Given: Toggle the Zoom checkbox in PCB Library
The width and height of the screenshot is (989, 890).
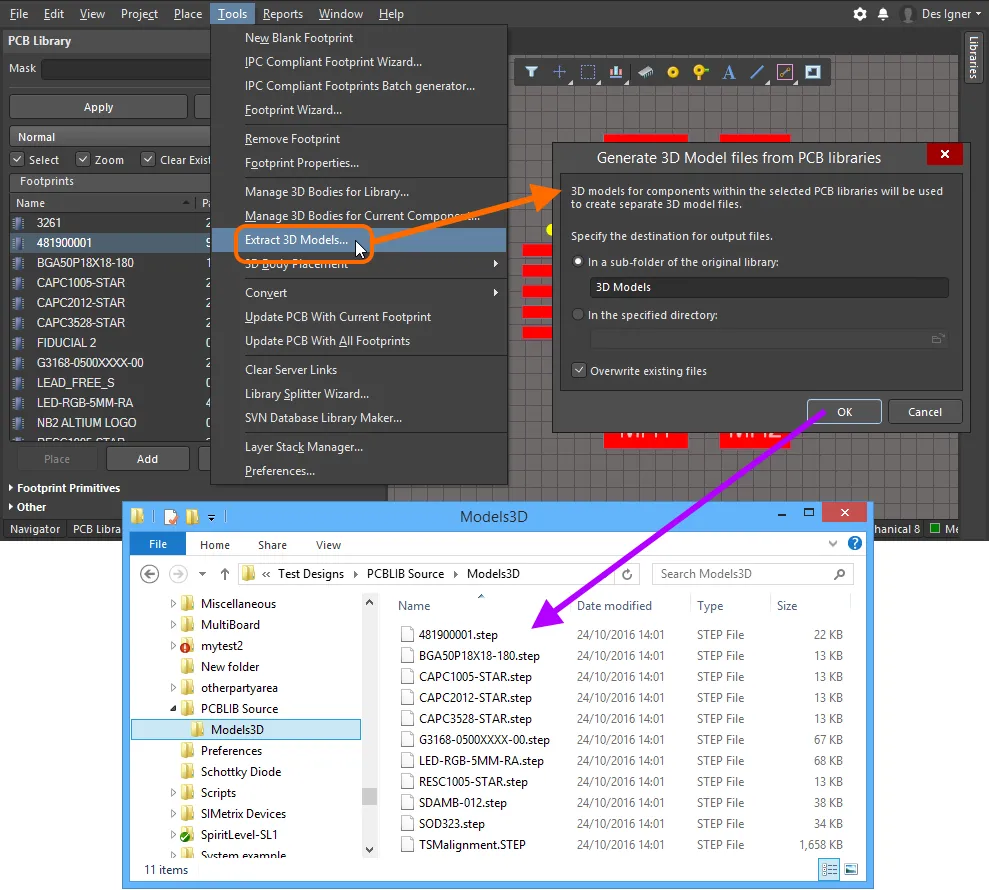Looking at the screenshot, I should tap(83, 160).
